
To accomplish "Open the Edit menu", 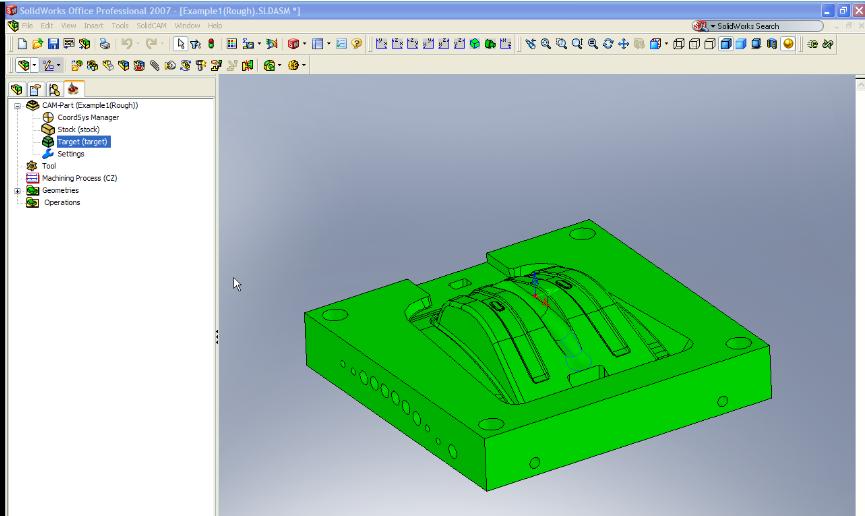I will tap(47, 25).
